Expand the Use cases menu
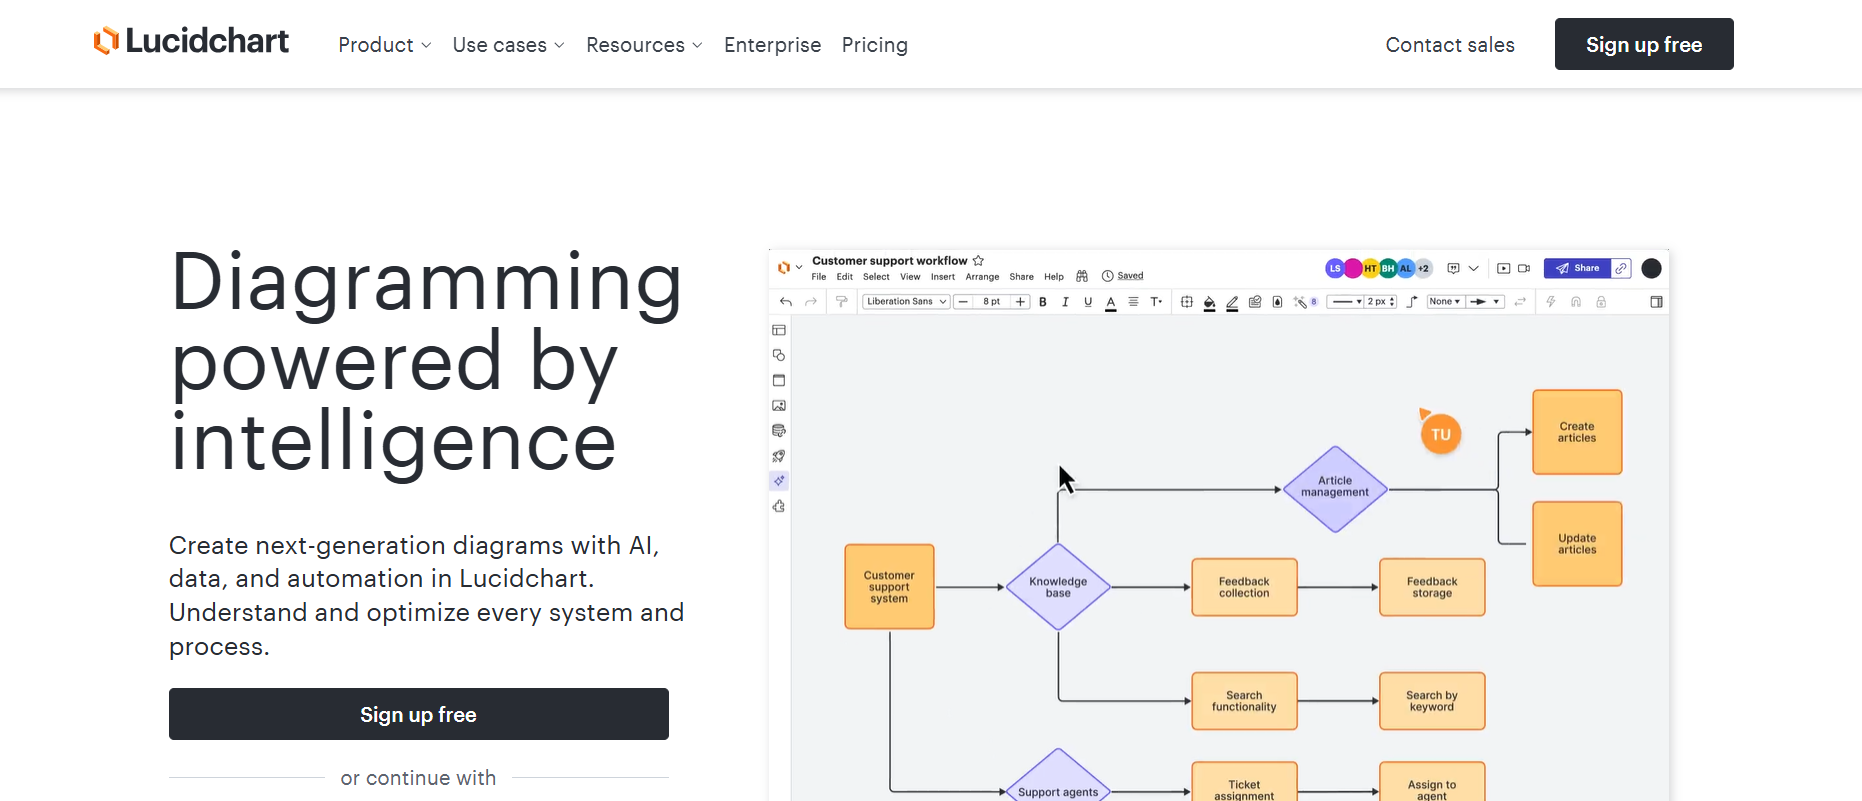The width and height of the screenshot is (1862, 801). [x=508, y=45]
